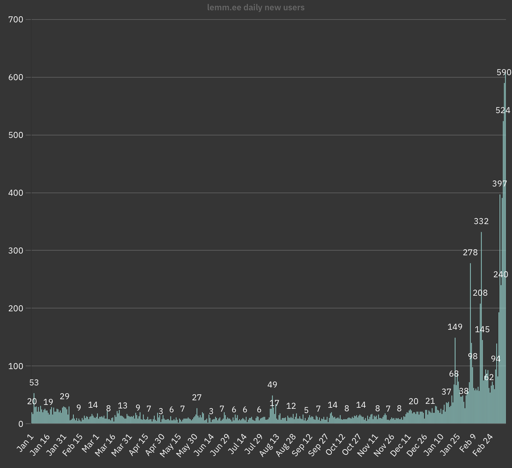Click the 700 y-axis label

(x=16, y=20)
